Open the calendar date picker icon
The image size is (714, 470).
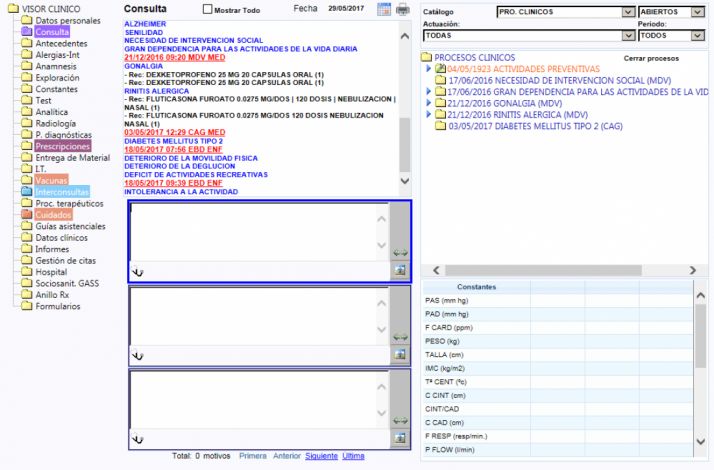pos(384,9)
